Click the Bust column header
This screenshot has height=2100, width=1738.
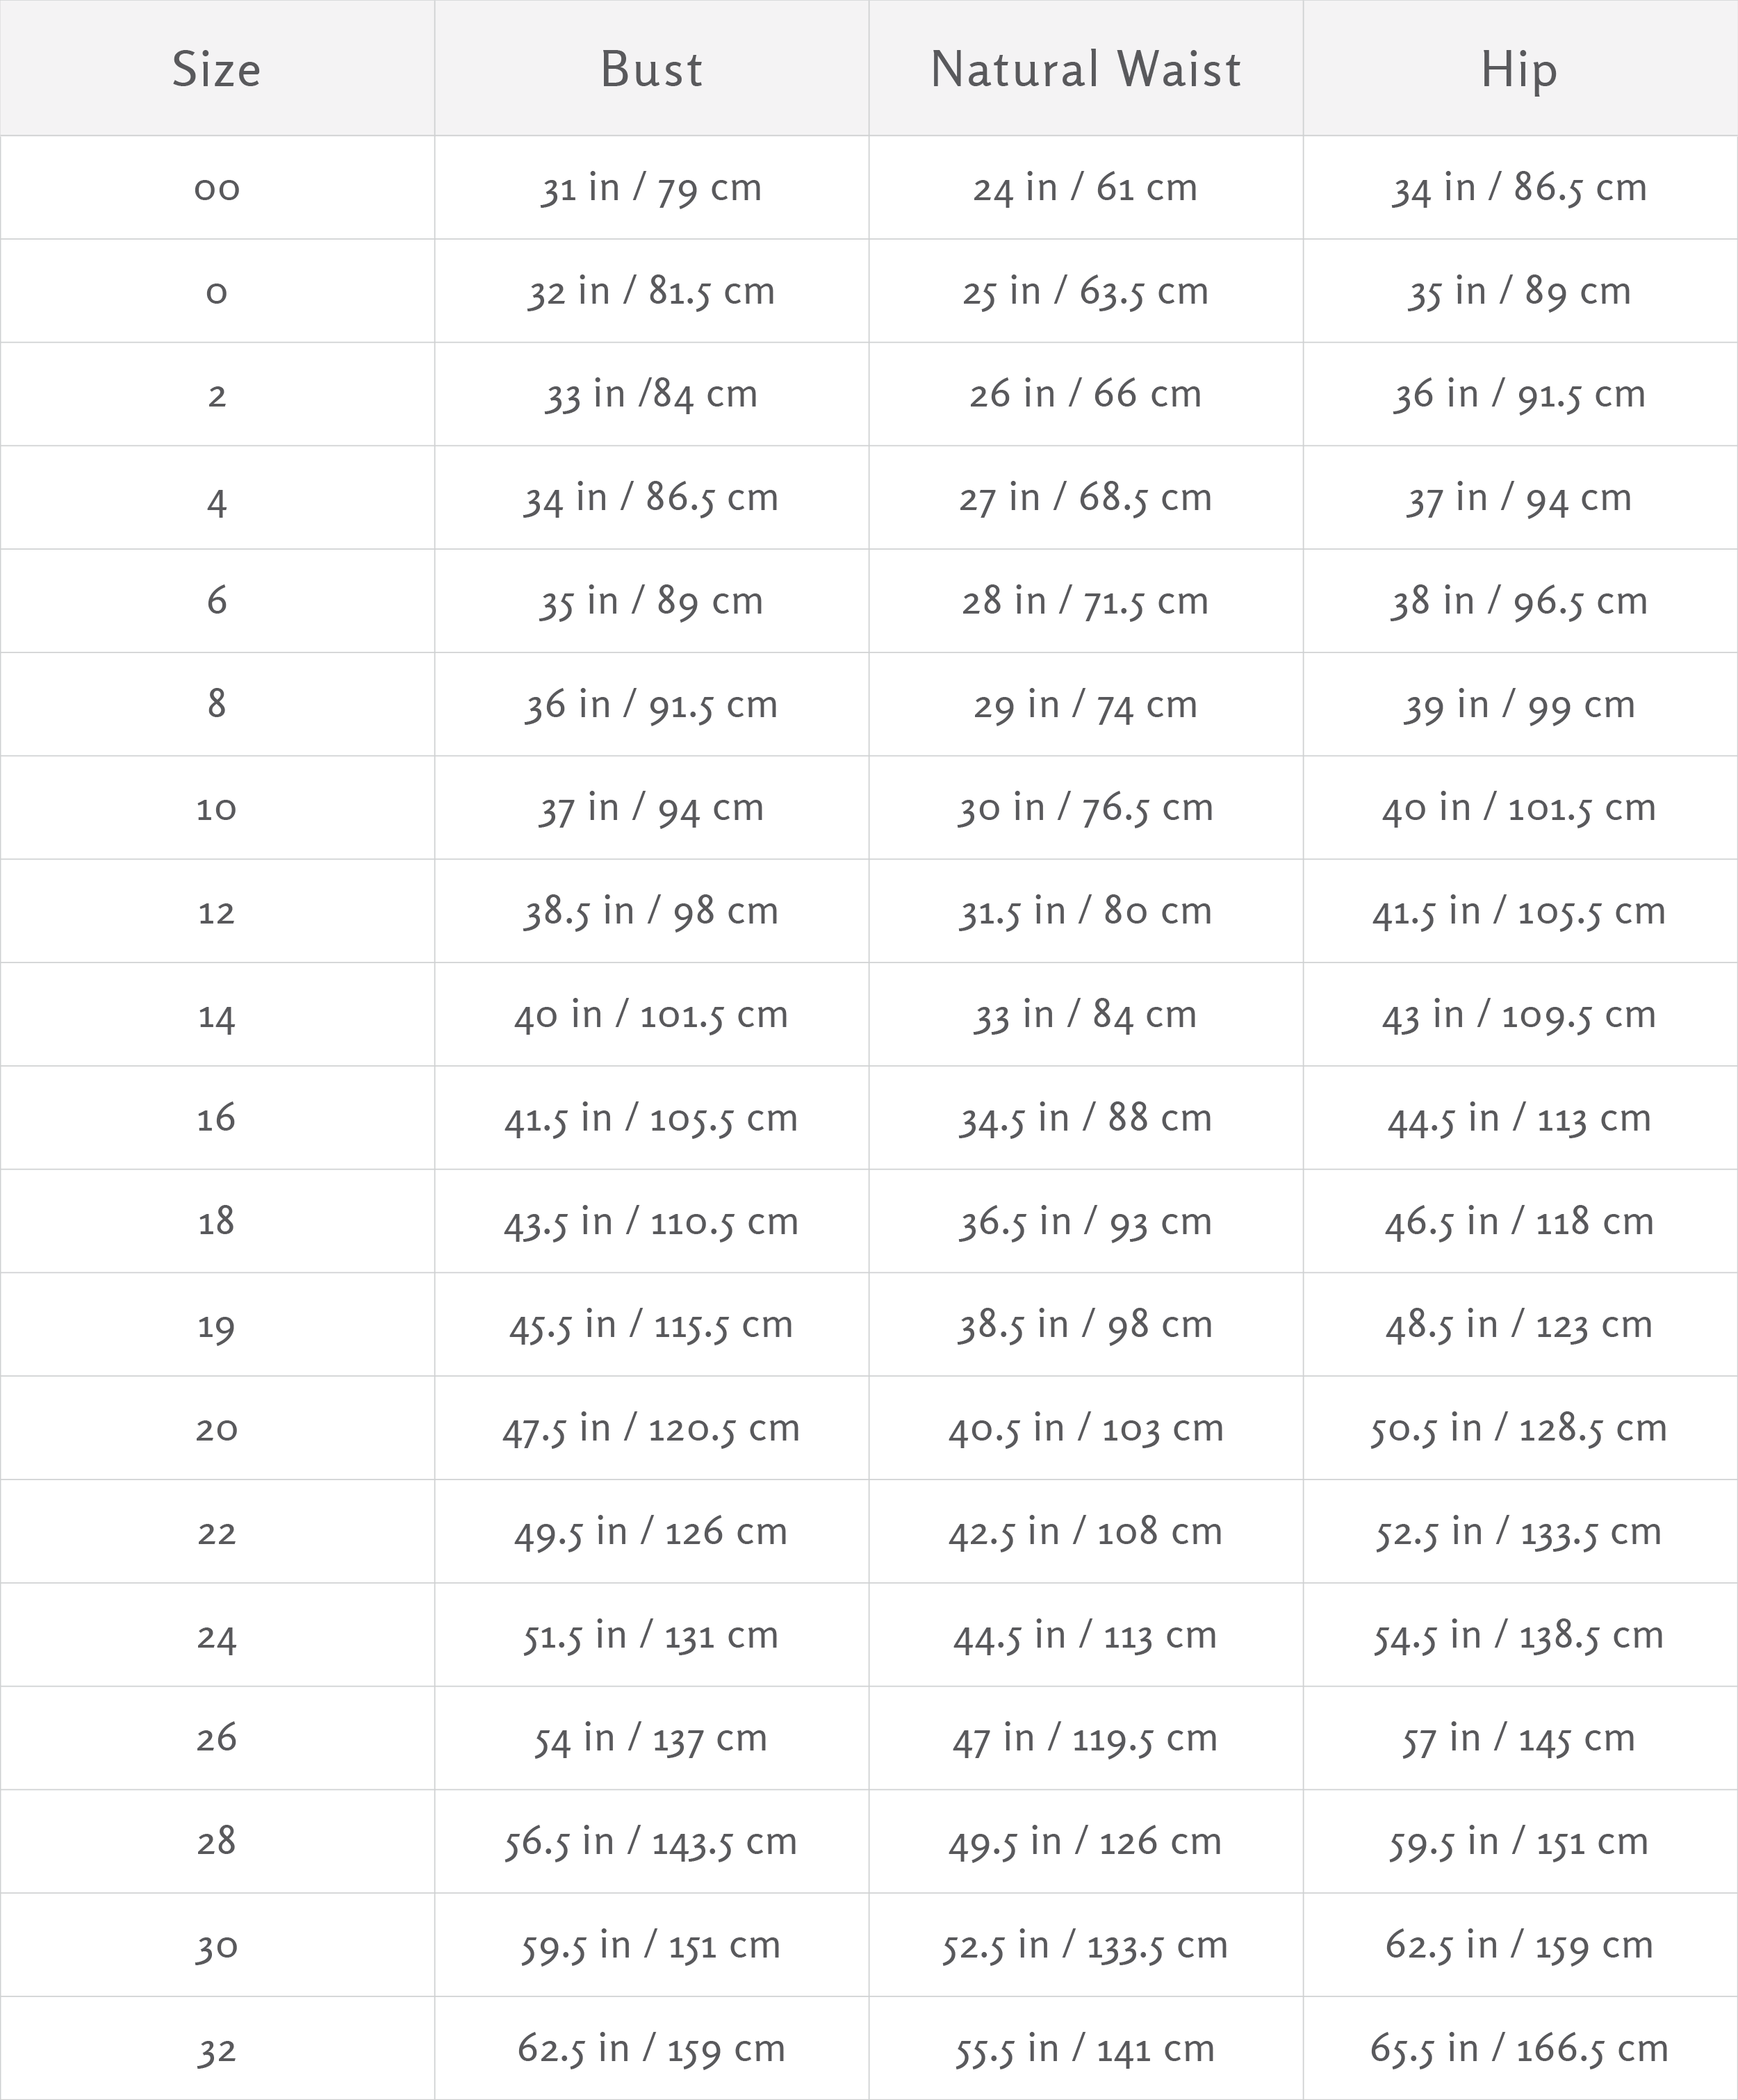[x=651, y=70]
